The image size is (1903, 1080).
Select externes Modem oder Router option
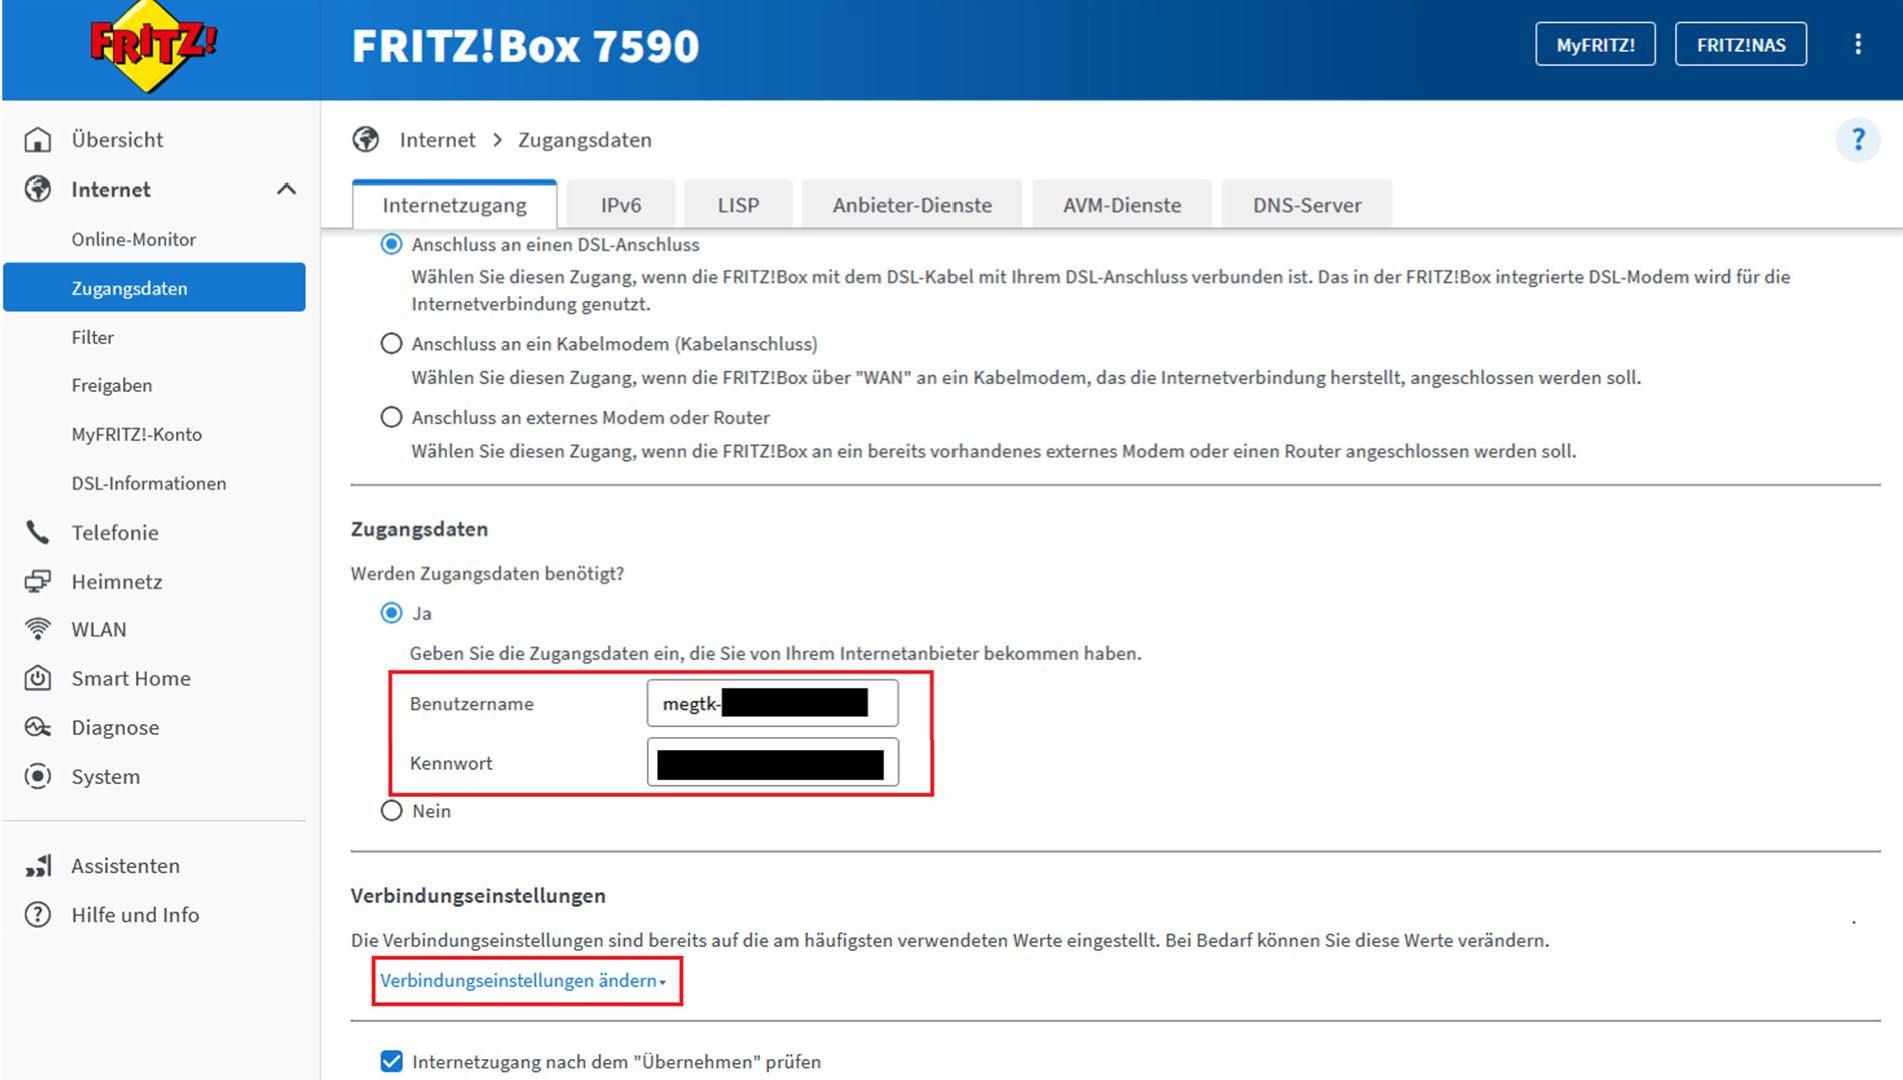[391, 417]
